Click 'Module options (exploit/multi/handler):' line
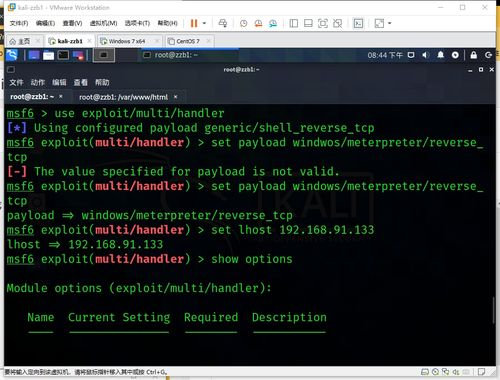Viewport: 500px width, 380px height. (139, 288)
